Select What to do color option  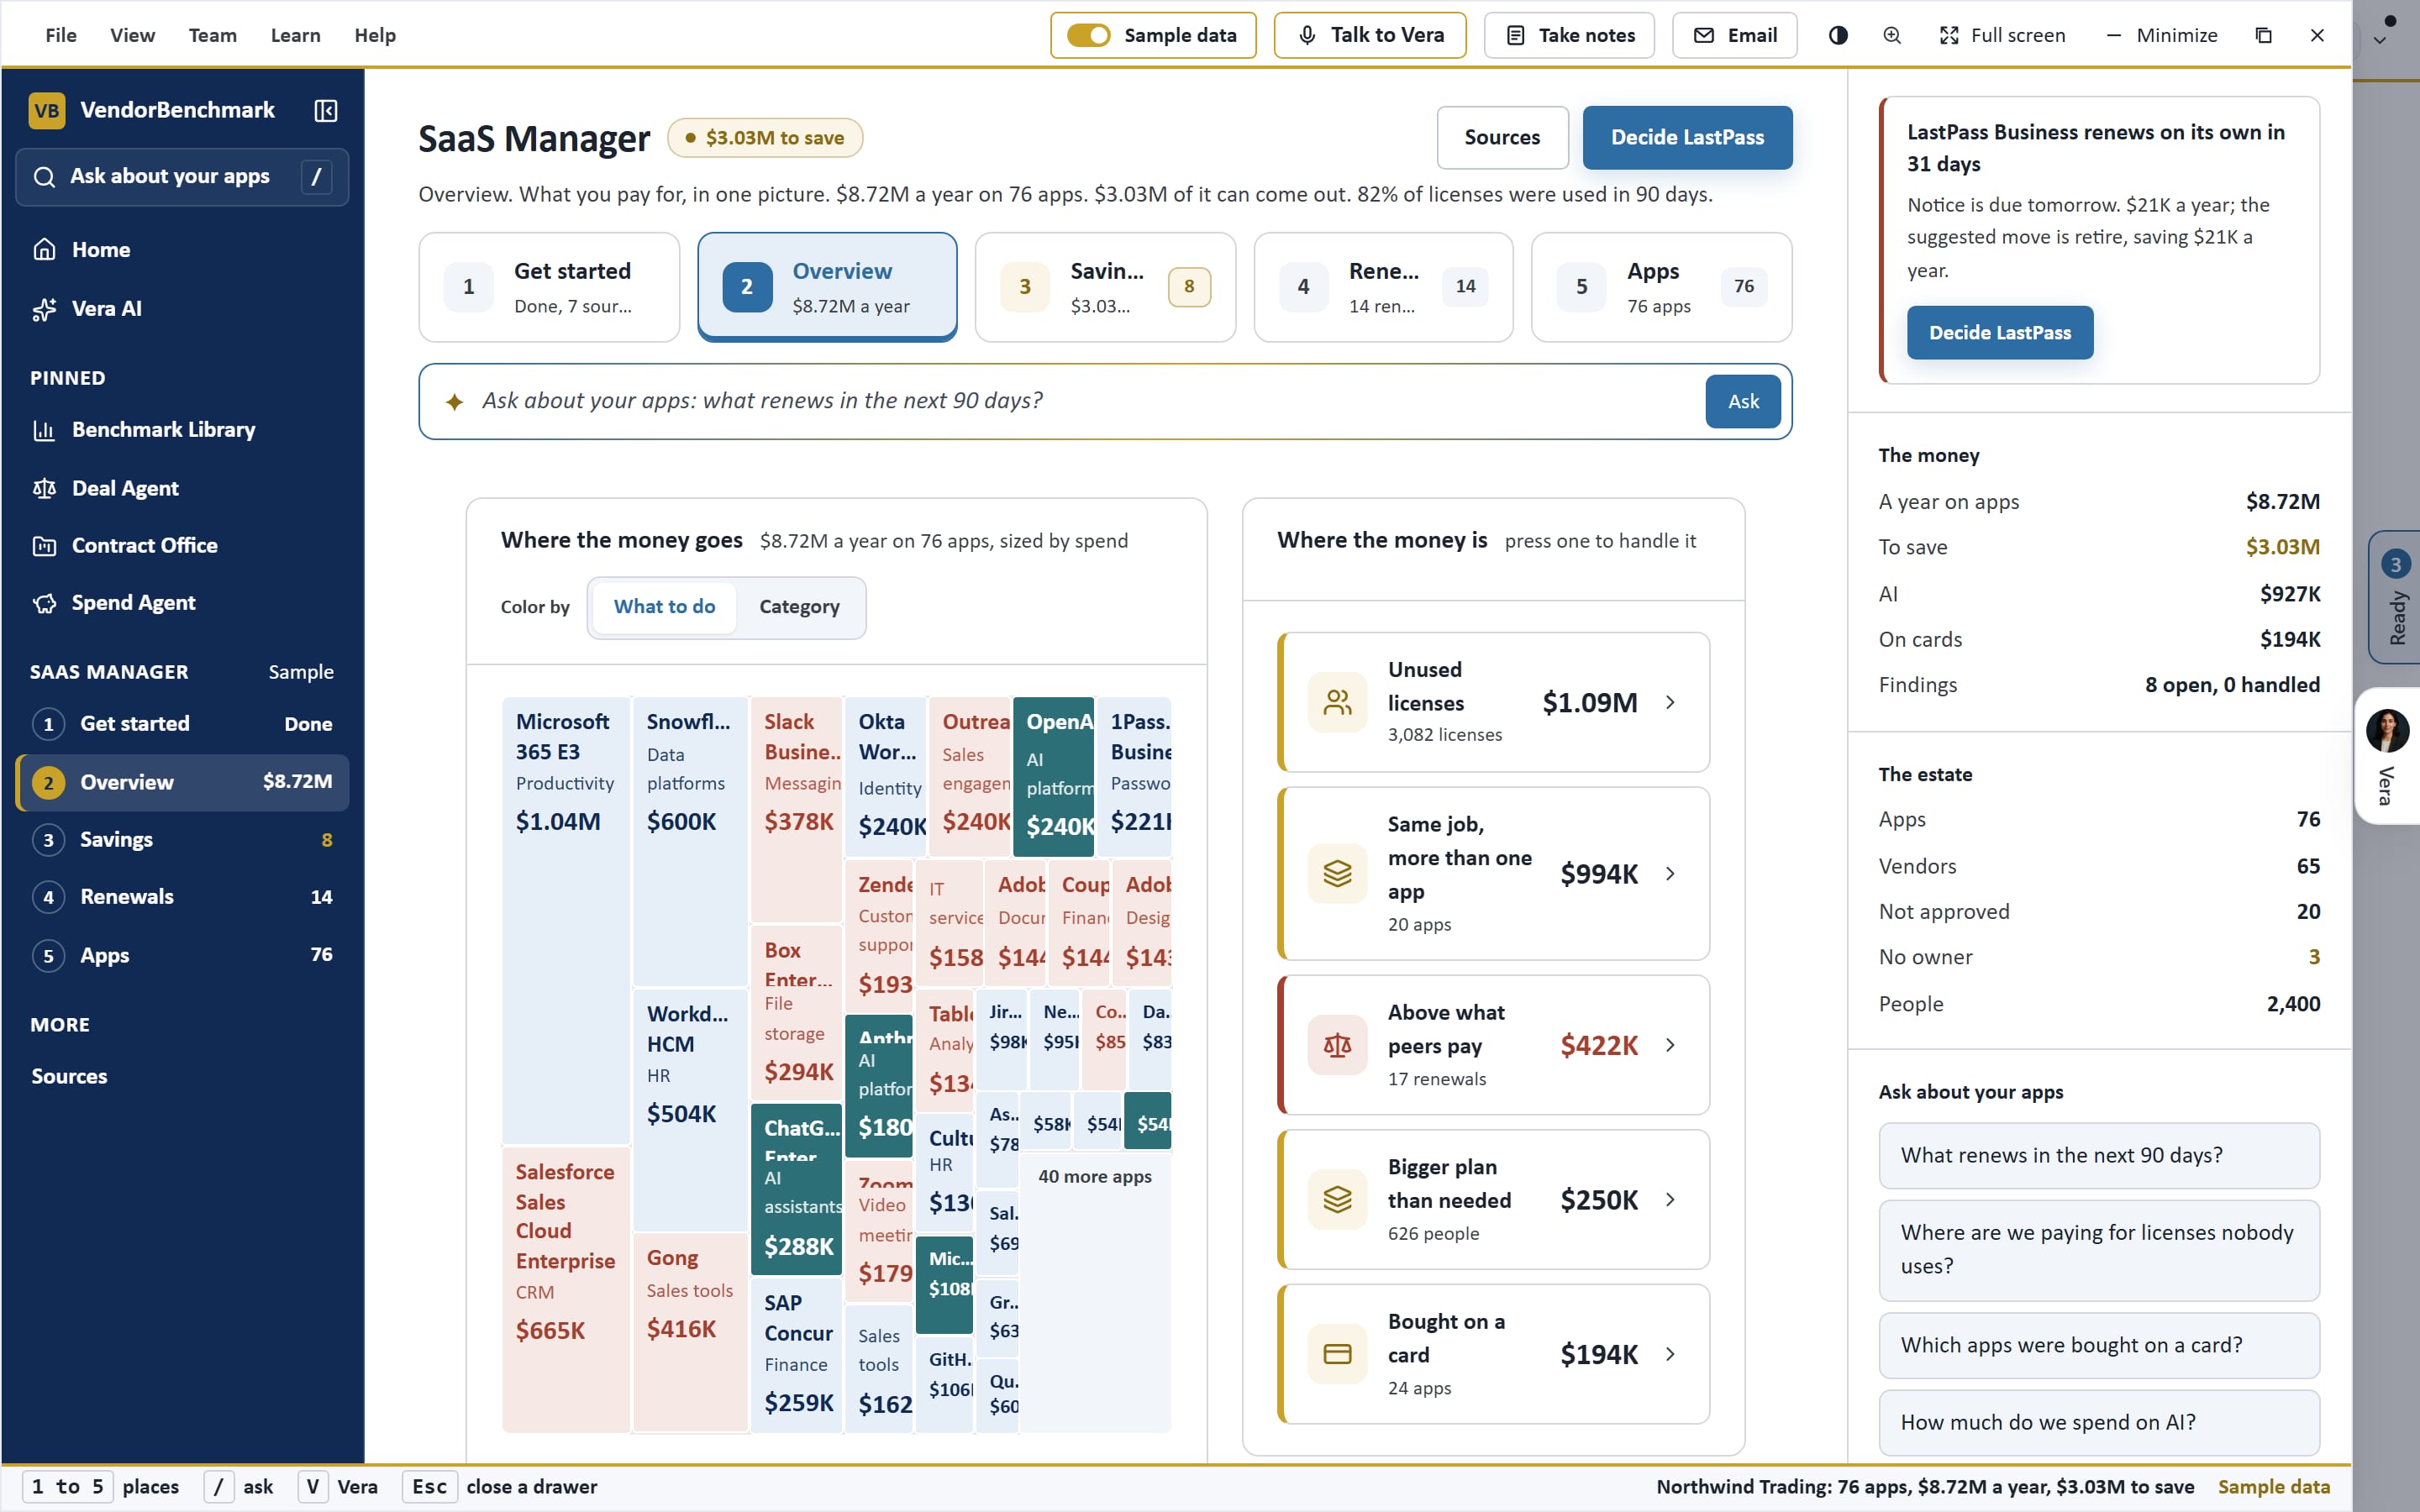click(x=664, y=606)
